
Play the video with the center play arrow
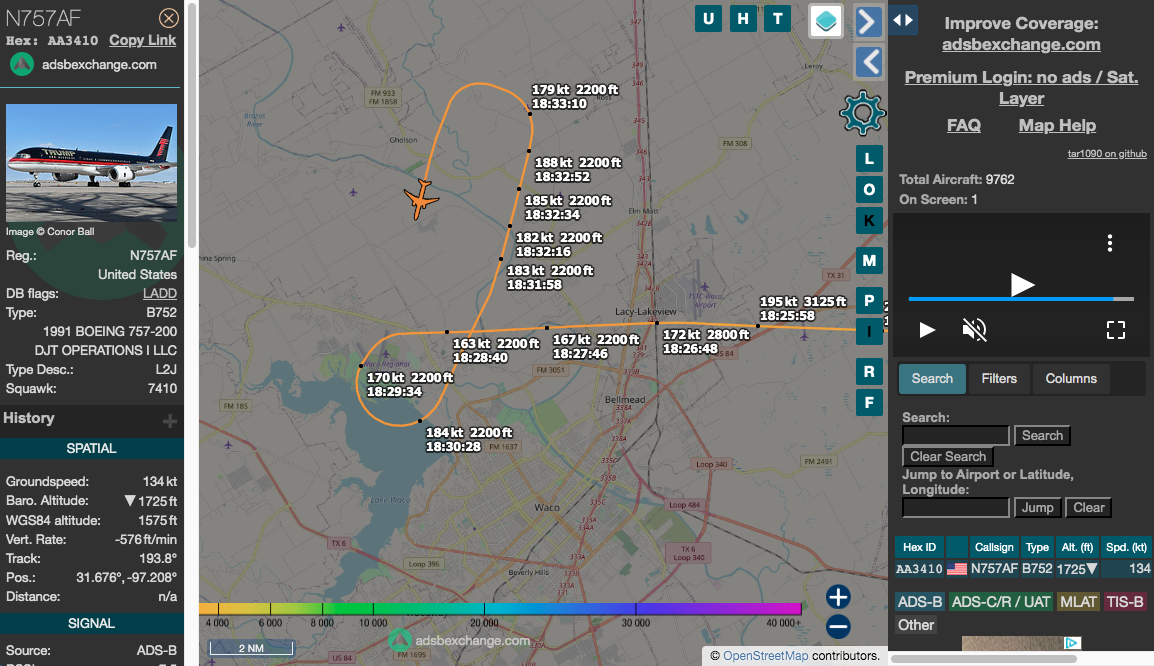1022,285
